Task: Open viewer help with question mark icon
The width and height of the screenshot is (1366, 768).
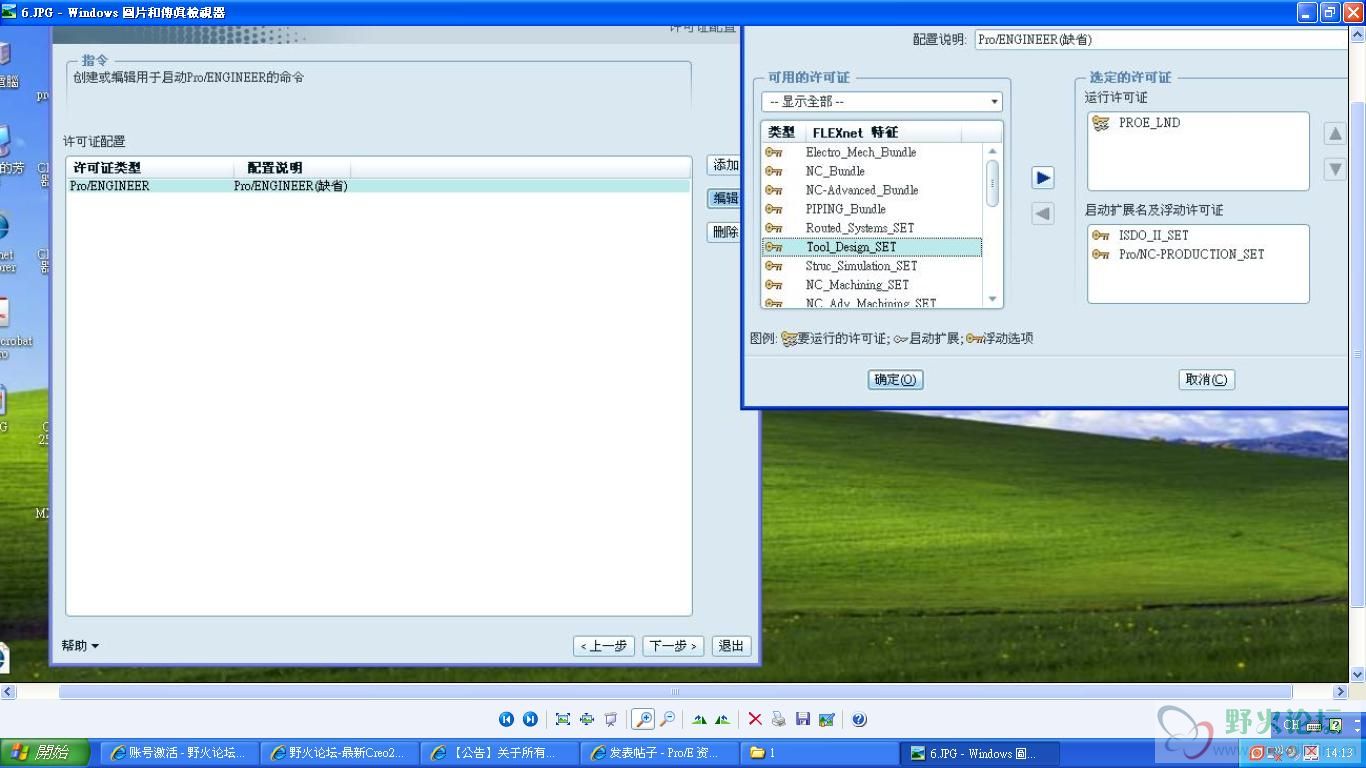Action: click(x=859, y=719)
